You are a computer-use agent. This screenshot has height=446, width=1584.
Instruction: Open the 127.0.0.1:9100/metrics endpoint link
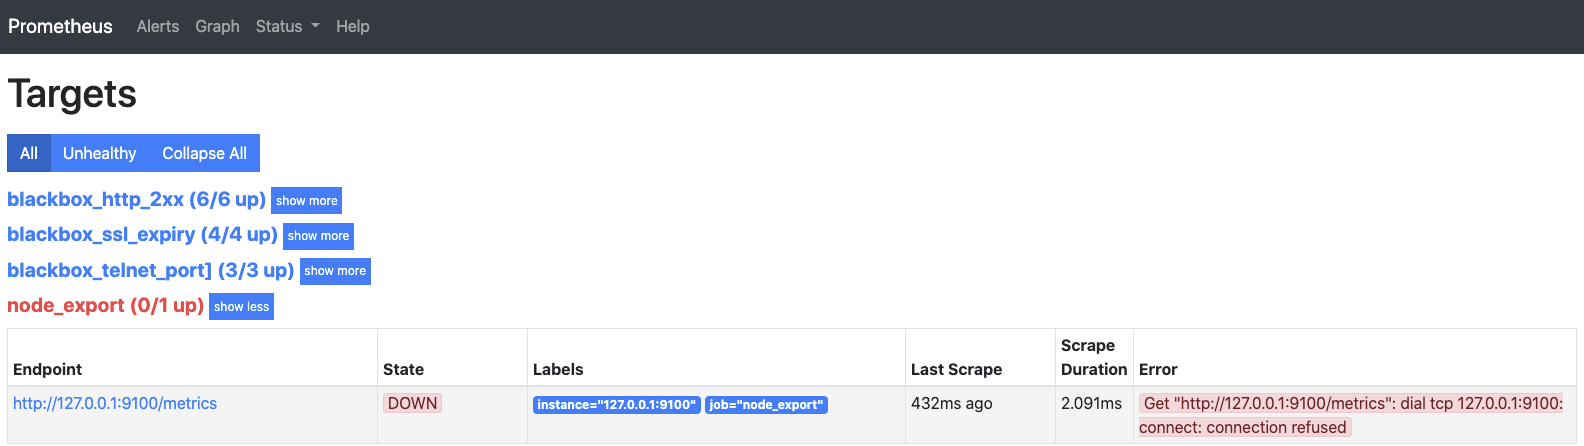click(x=115, y=403)
